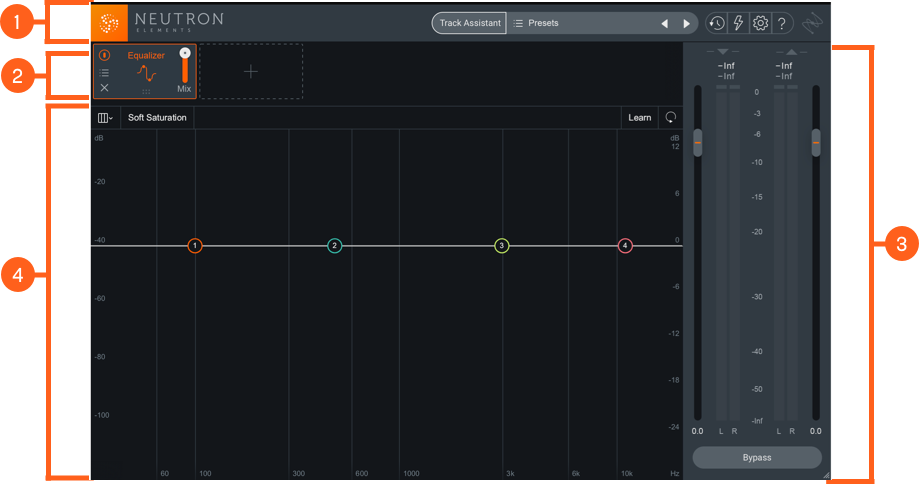This screenshot has width=919, height=484.
Task: Click the Learn button
Action: pos(639,118)
